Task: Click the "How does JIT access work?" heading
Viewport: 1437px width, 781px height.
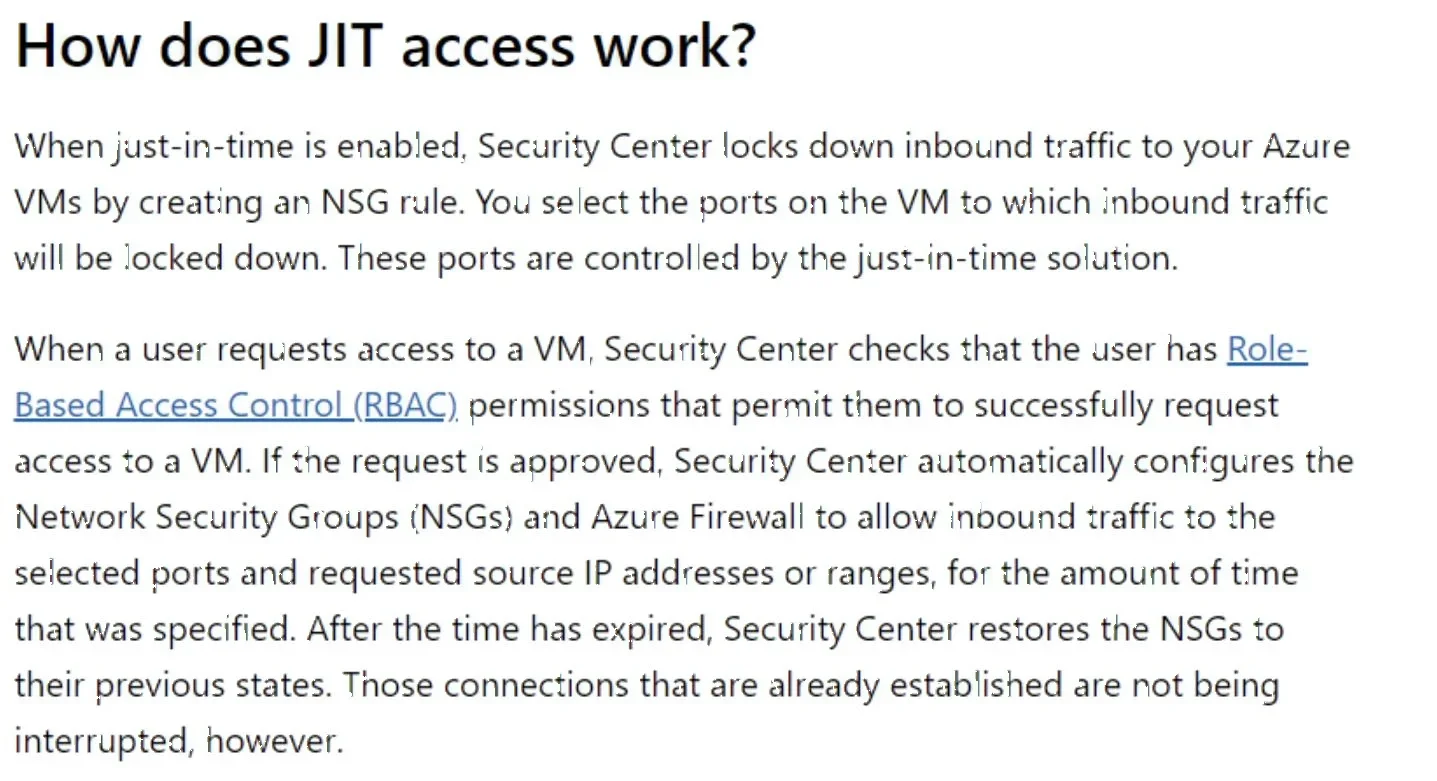Action: coord(384,45)
